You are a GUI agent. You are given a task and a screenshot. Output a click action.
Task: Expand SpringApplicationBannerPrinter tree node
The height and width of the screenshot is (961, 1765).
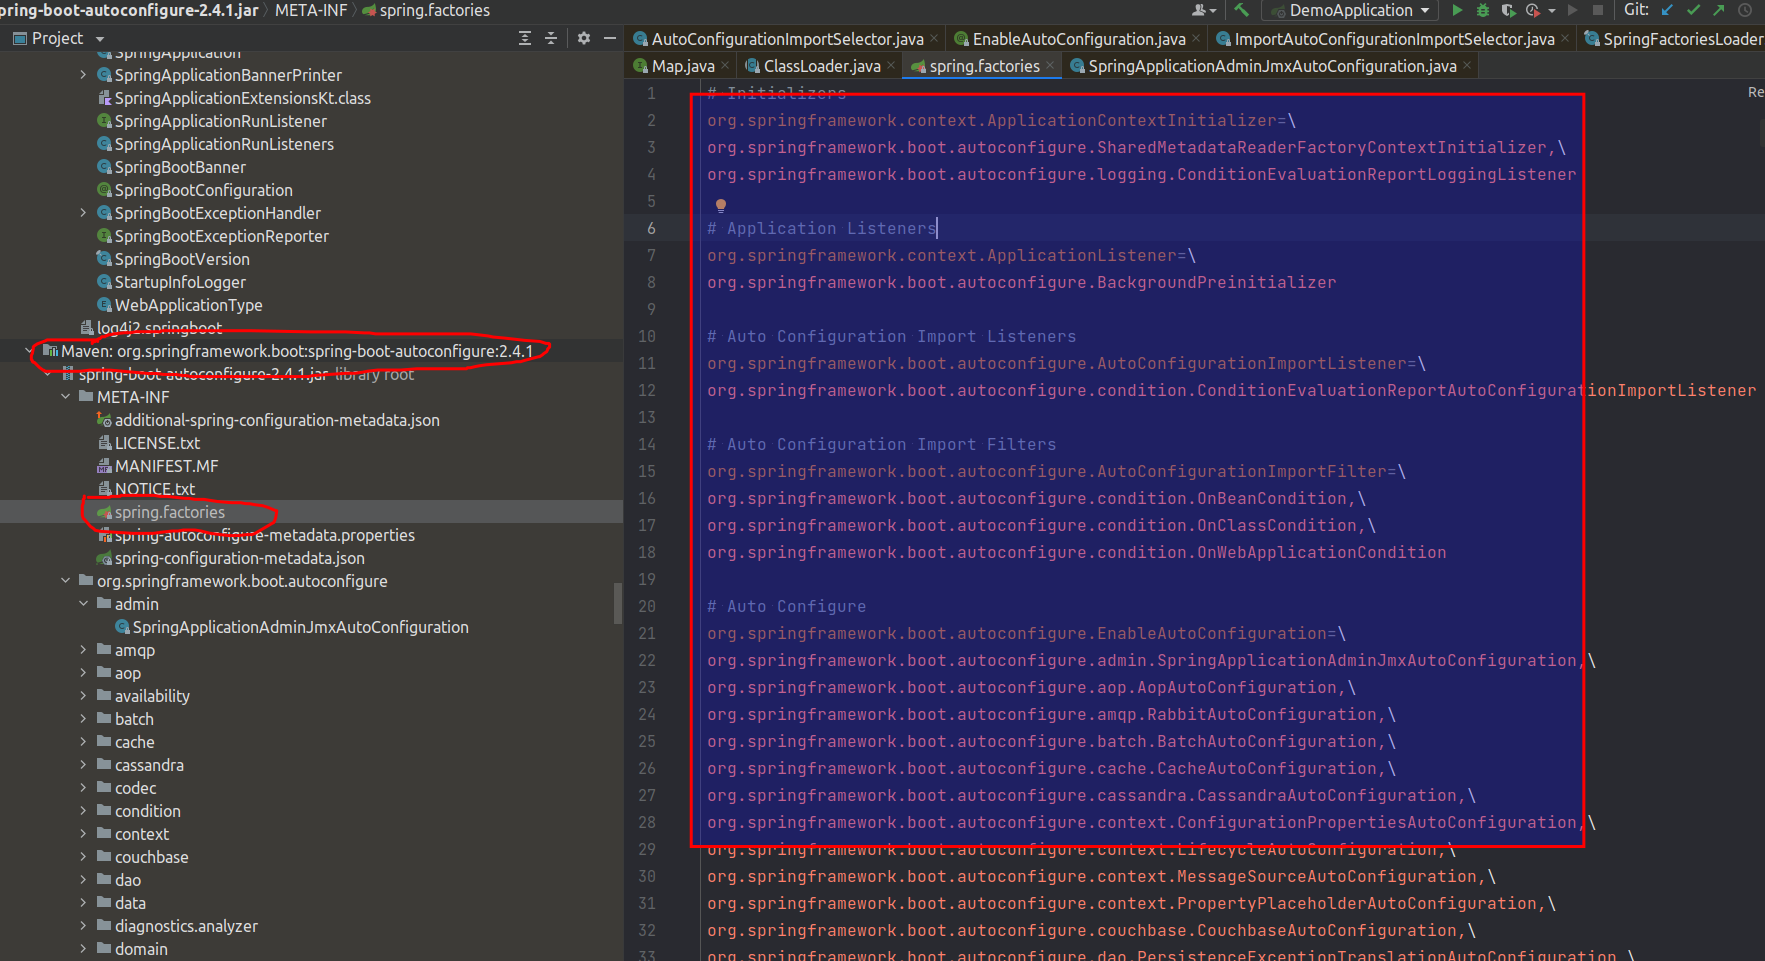(x=83, y=75)
